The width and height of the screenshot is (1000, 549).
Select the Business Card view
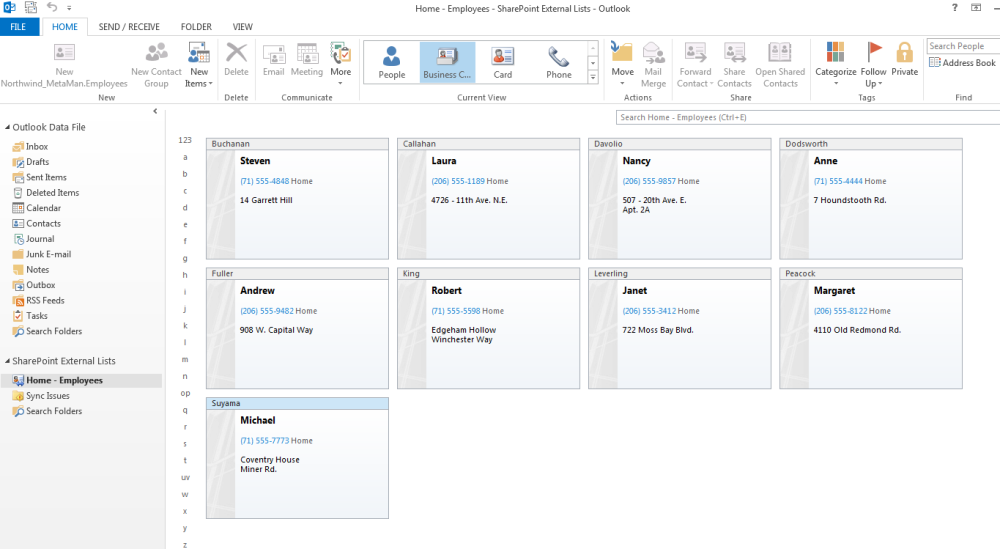pyautogui.click(x=447, y=62)
